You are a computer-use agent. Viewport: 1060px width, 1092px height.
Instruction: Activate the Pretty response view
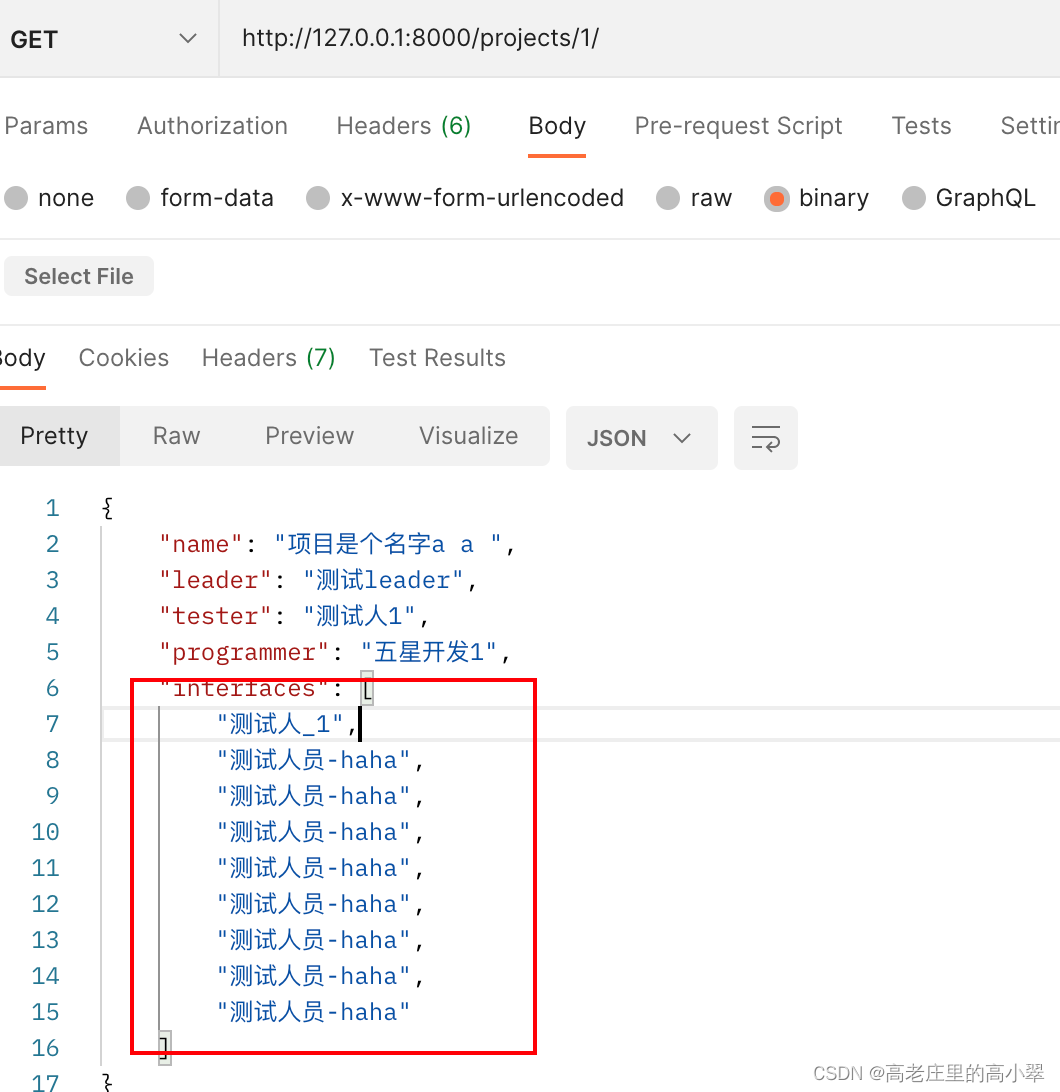coord(54,436)
